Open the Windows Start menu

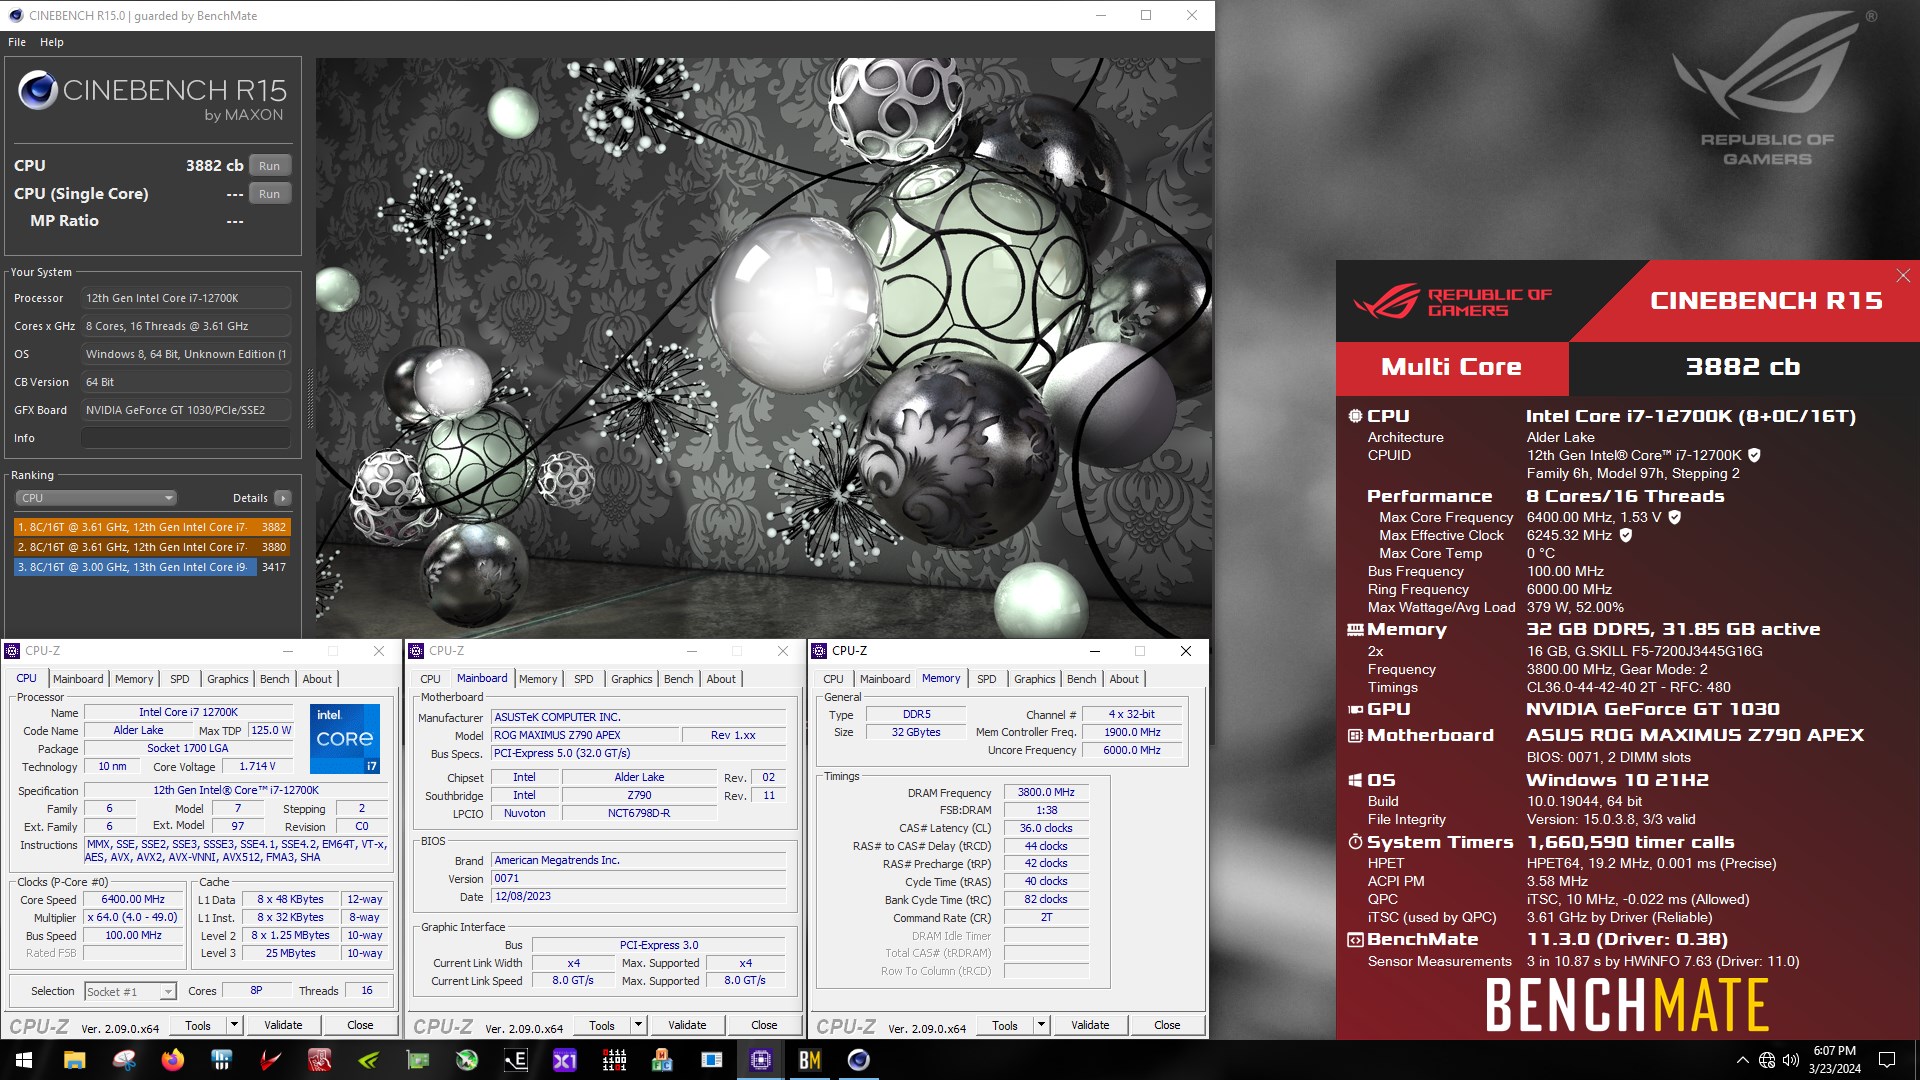point(24,1060)
